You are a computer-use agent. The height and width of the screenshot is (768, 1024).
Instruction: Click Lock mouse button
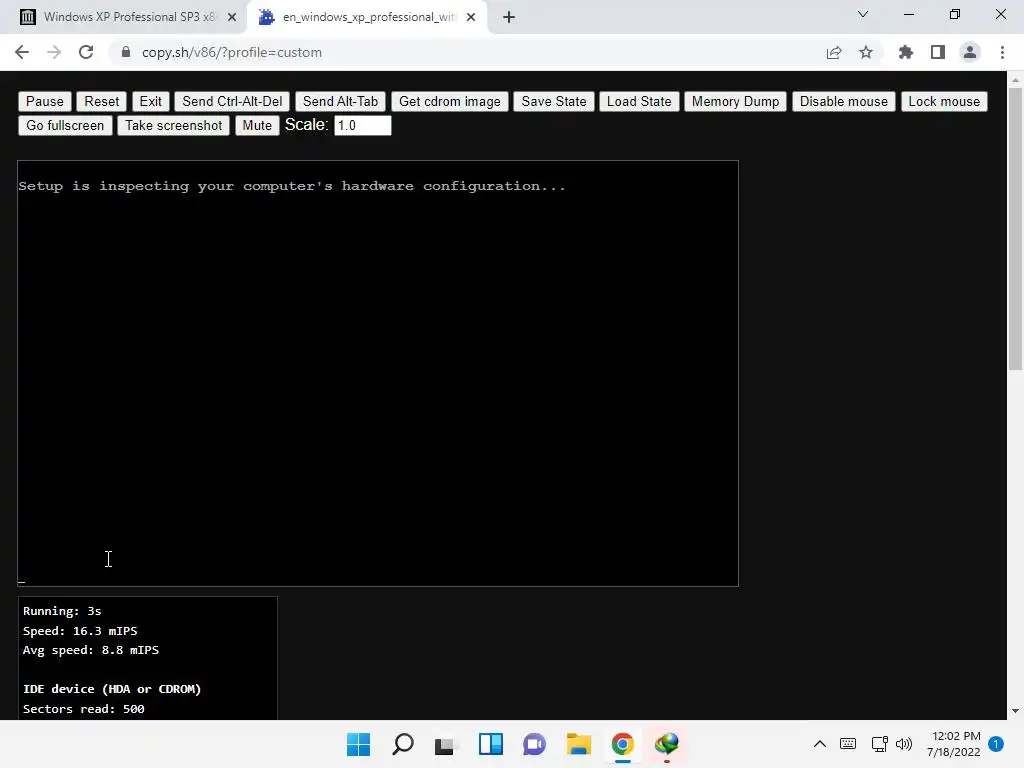point(944,101)
